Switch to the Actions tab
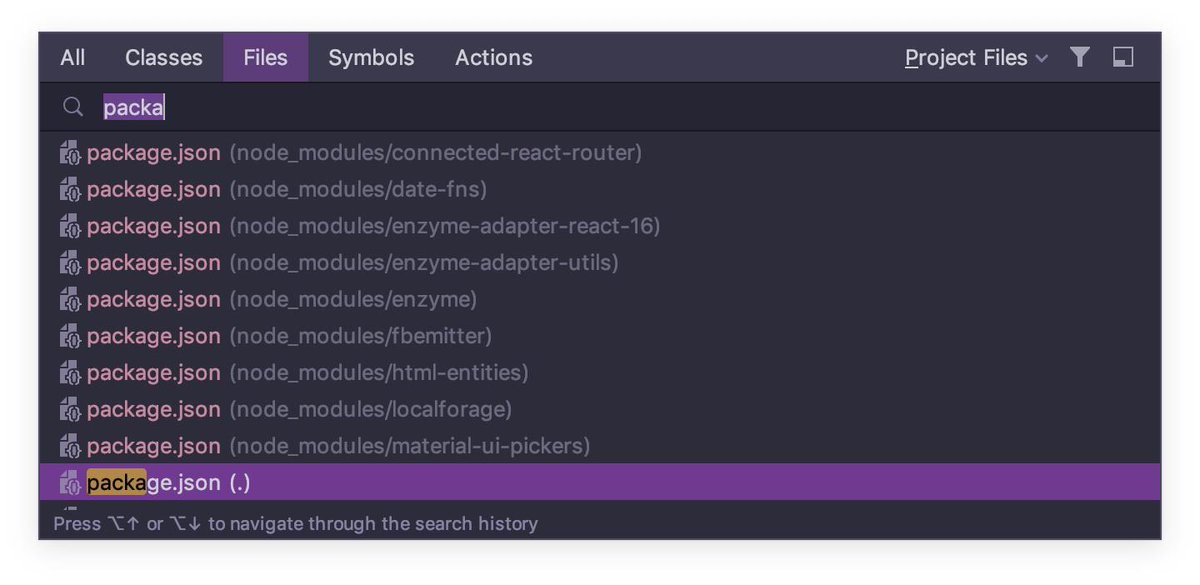The width and height of the screenshot is (1200, 585). 494,58
